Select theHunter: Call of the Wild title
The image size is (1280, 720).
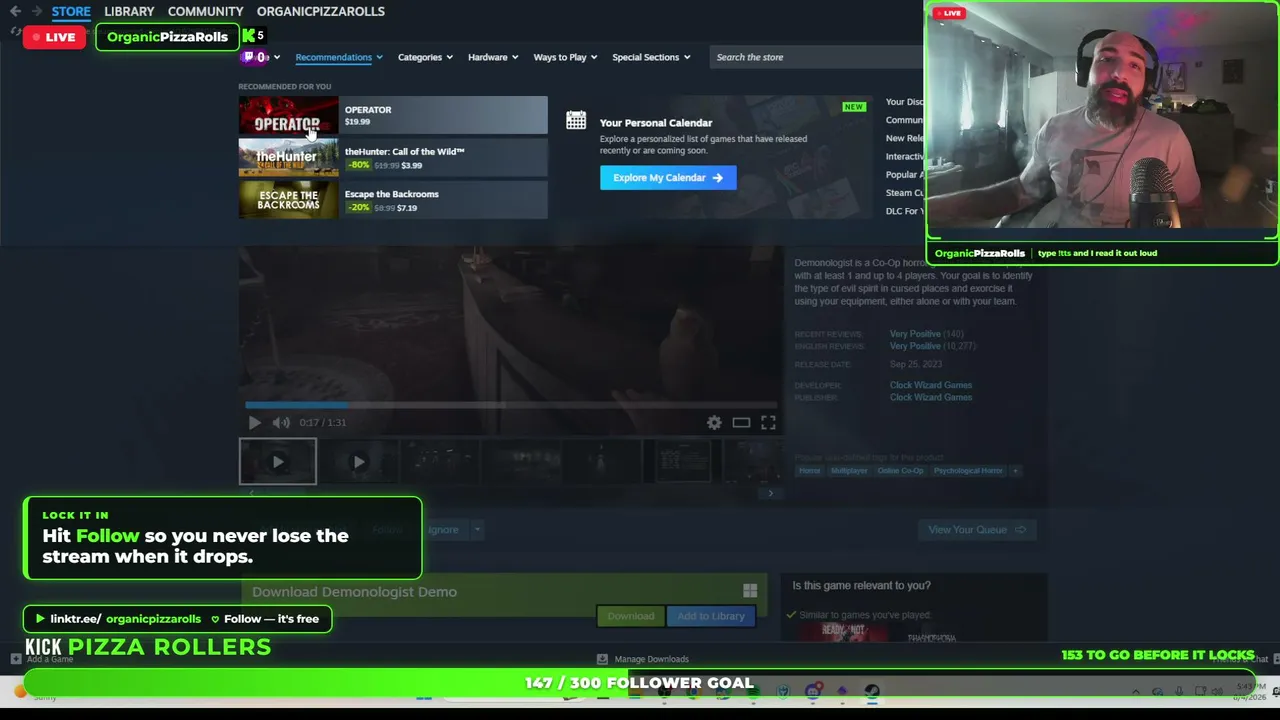(x=404, y=152)
